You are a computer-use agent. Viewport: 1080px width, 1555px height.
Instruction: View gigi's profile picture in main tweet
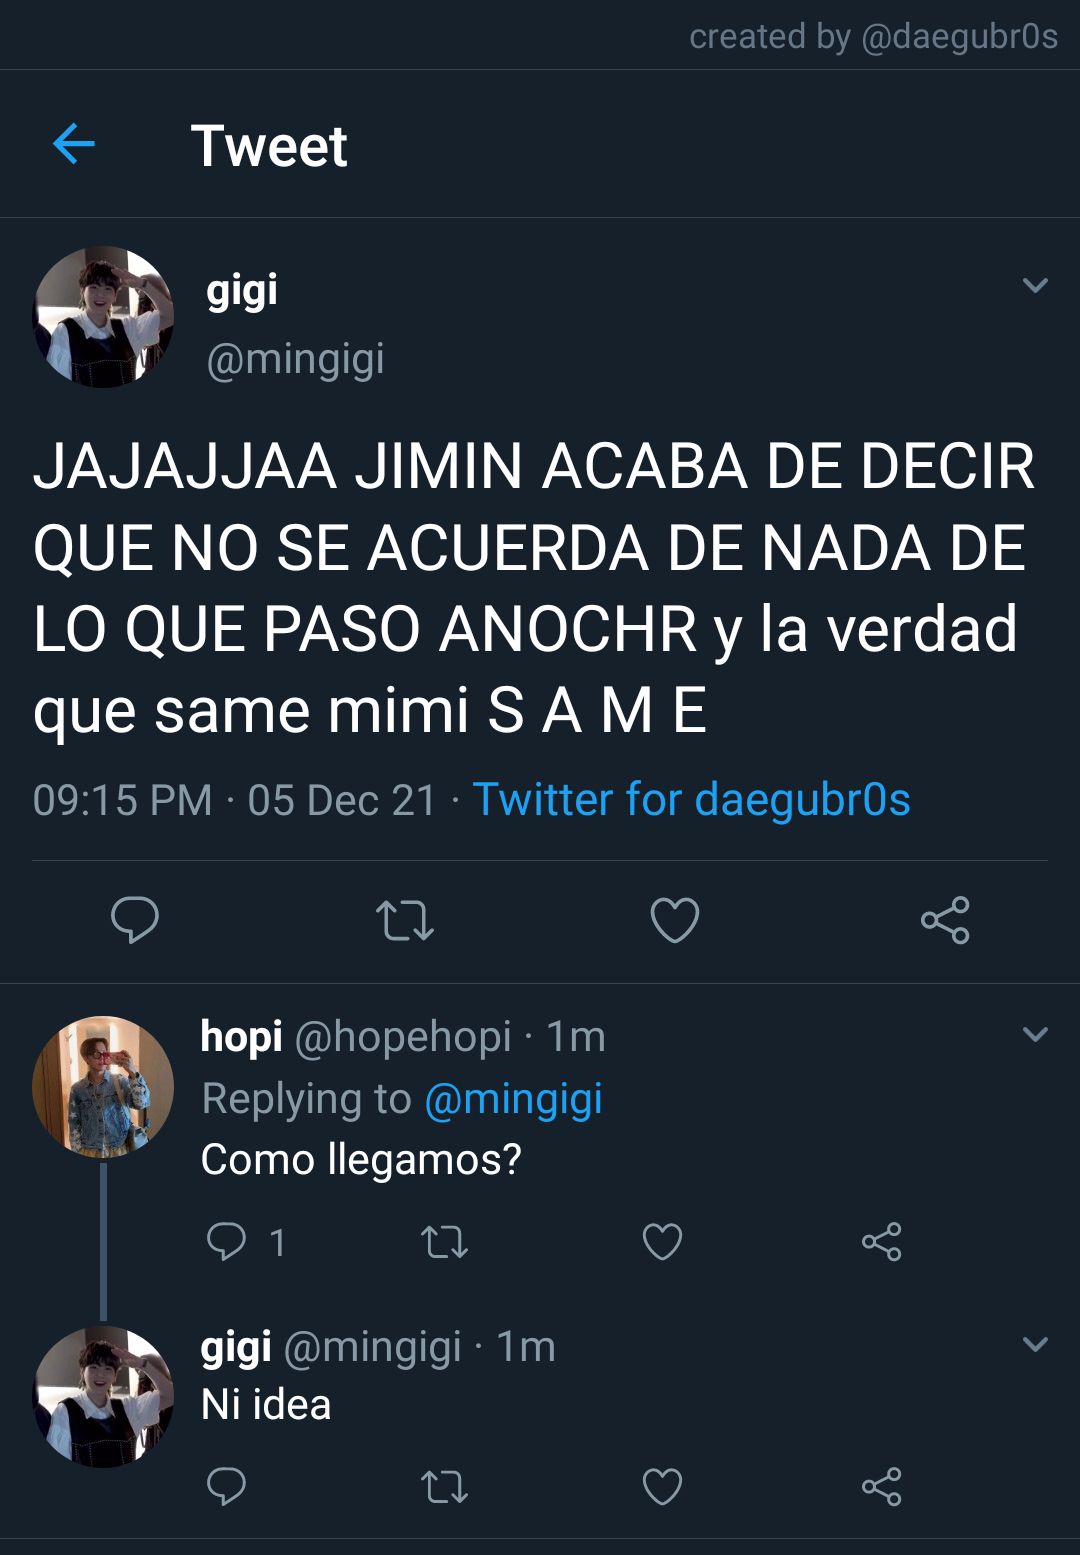[103, 317]
